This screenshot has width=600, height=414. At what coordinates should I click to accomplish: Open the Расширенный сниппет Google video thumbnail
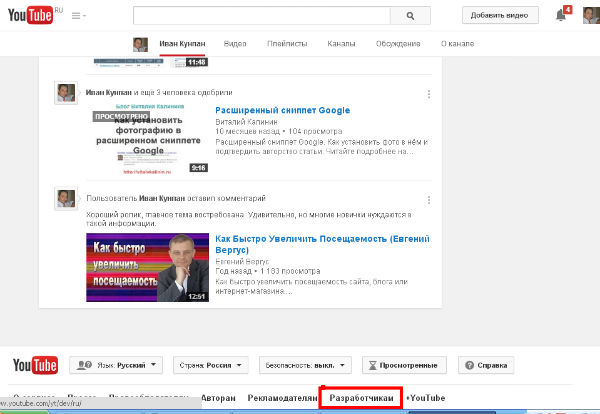pos(148,139)
